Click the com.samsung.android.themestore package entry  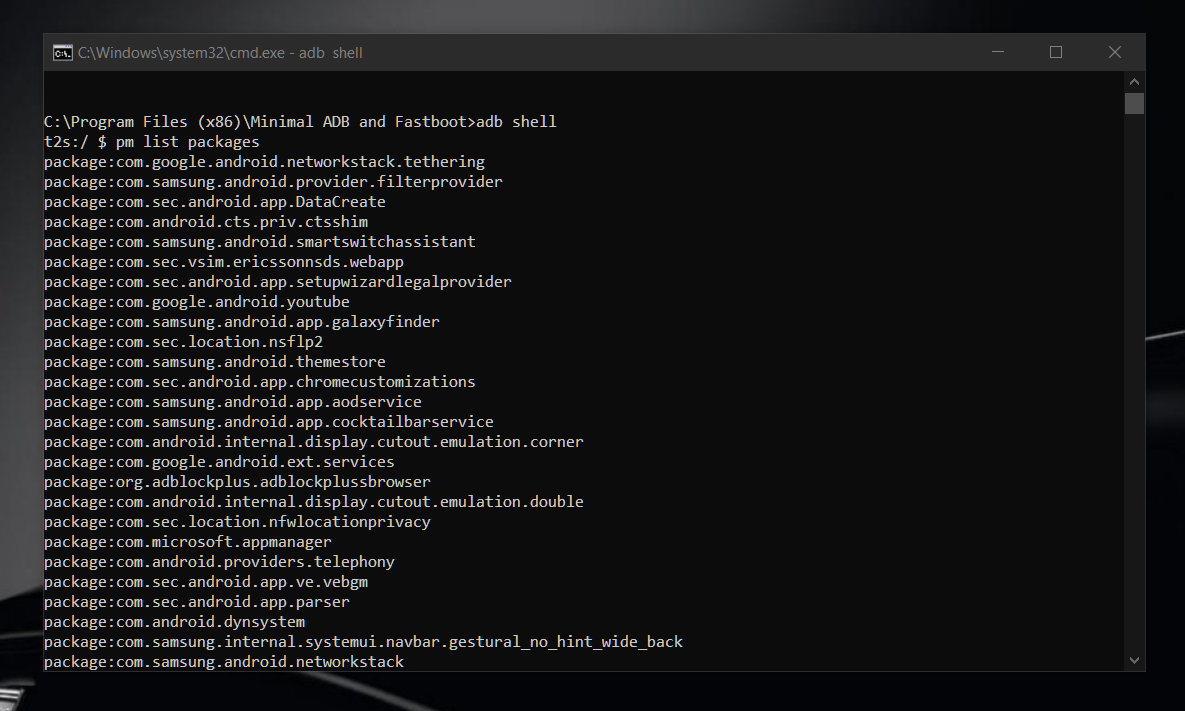pyautogui.click(x=215, y=362)
